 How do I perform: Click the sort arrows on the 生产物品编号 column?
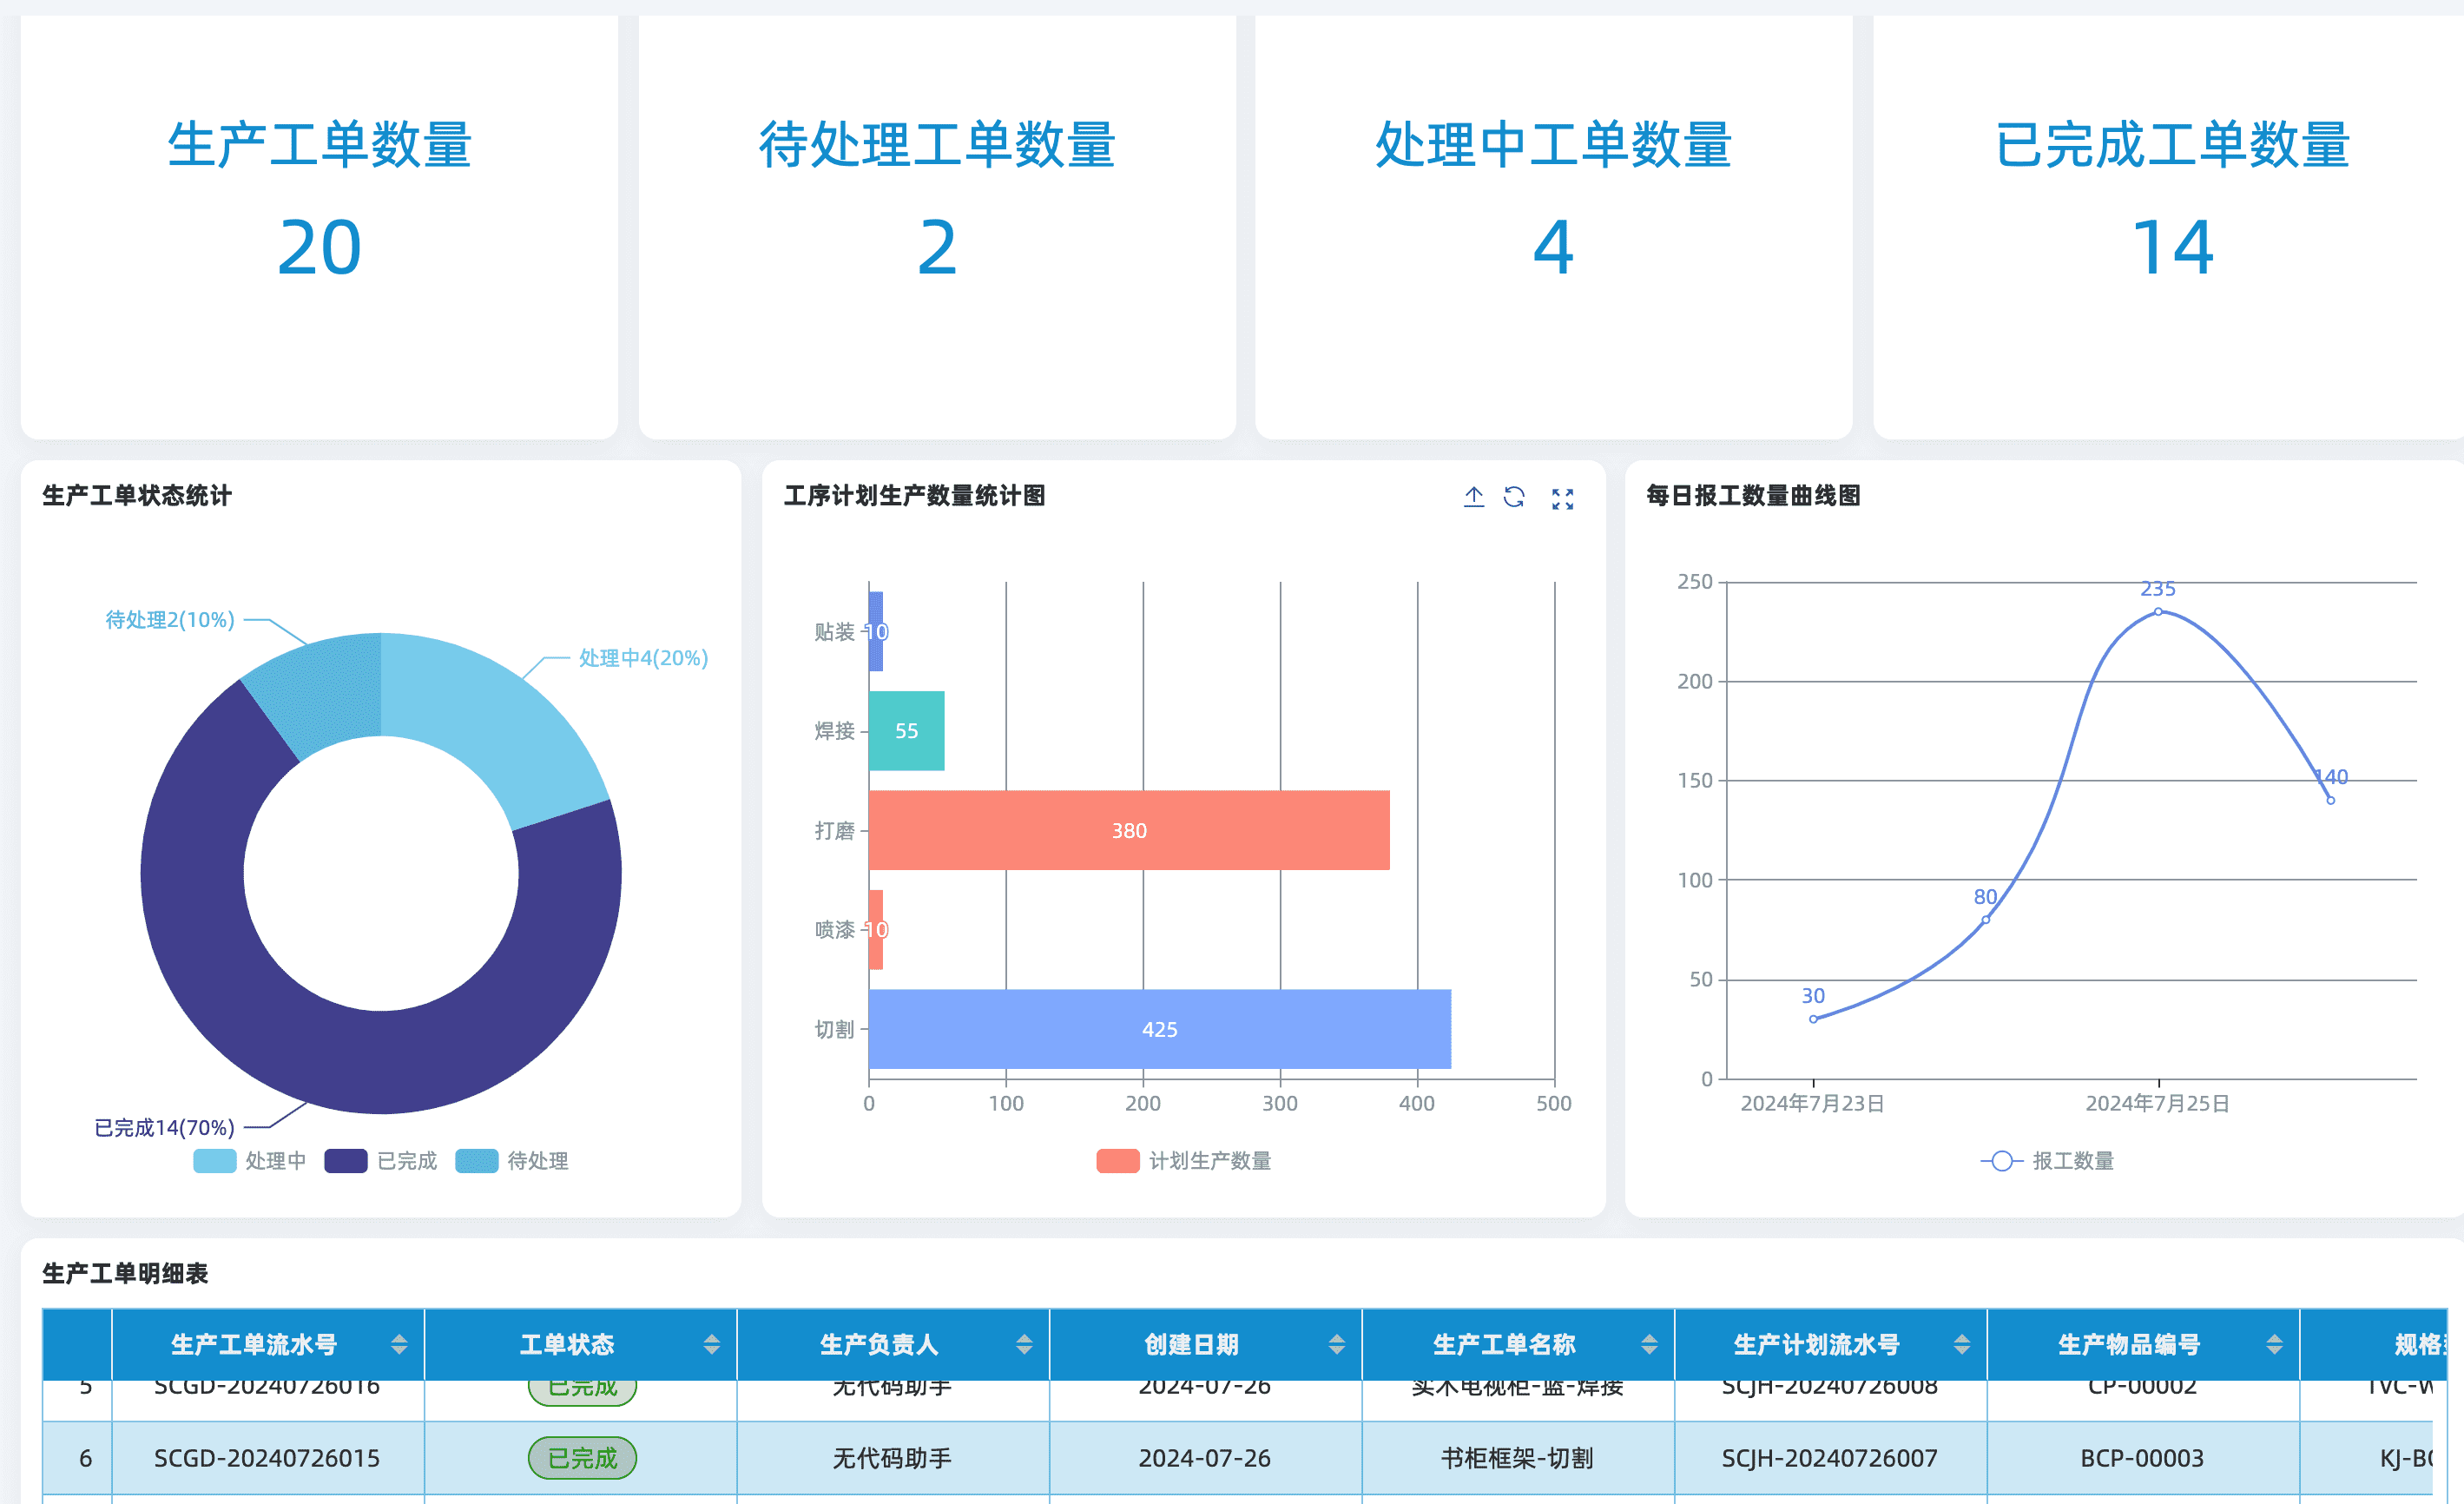pyautogui.click(x=2274, y=1344)
